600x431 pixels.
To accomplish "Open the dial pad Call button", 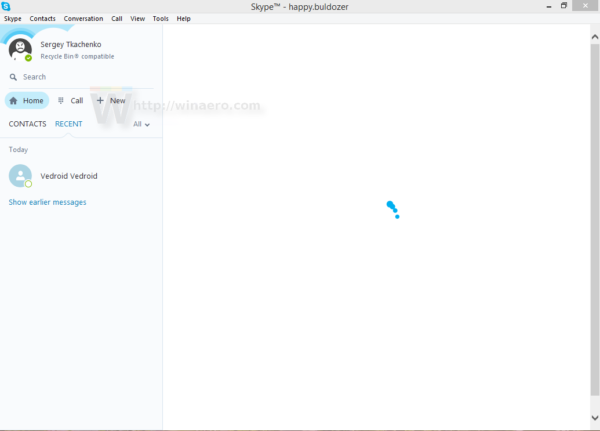I will (70, 101).
